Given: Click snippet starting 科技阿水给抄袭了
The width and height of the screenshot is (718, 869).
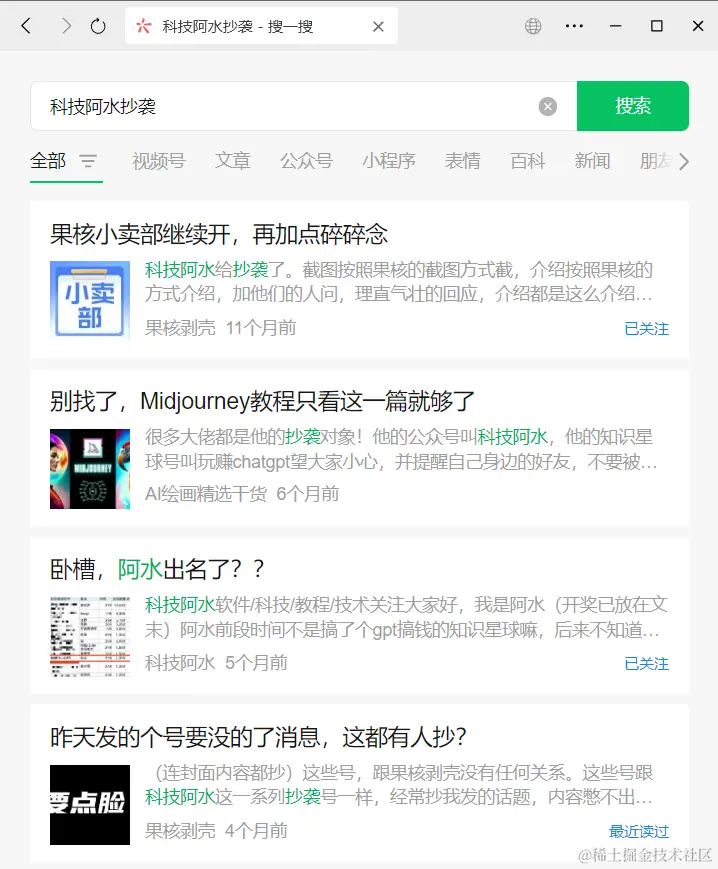Looking at the screenshot, I should (399, 282).
